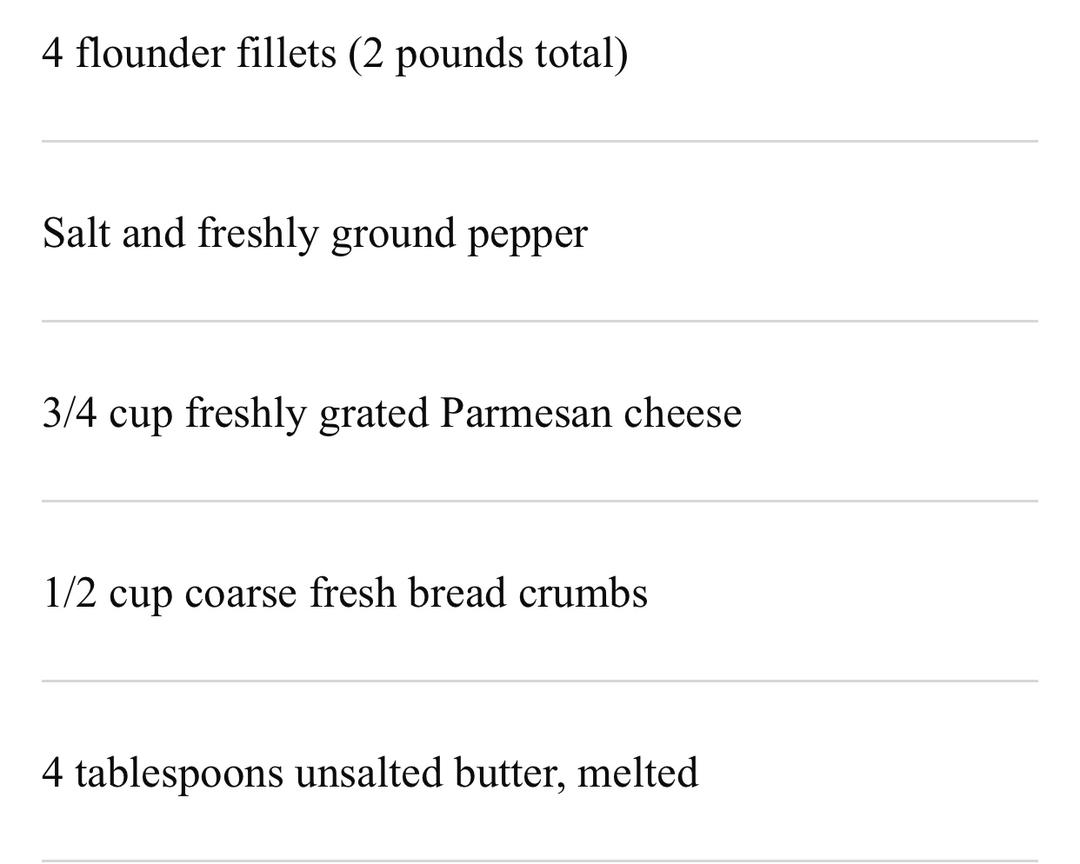Click the "1/2" quantity text
The image size is (1080, 864).
70,593
